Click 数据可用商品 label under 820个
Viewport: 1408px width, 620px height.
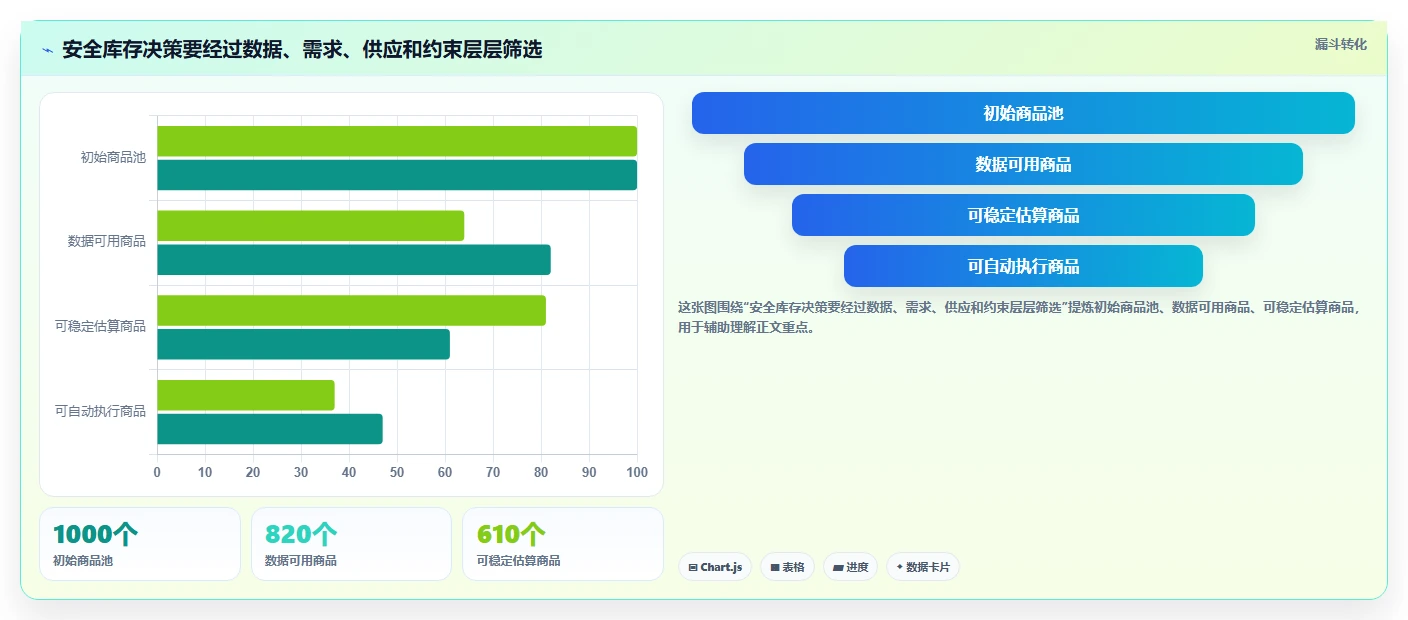tap(301, 561)
